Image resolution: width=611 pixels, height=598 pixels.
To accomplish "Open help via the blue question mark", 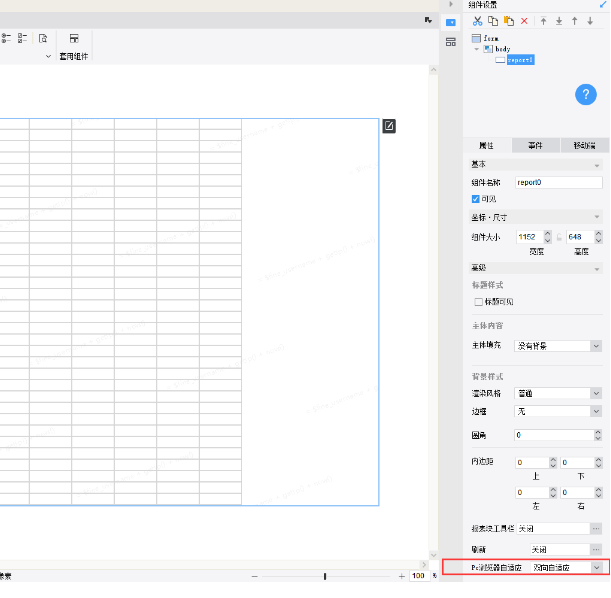I will click(x=586, y=94).
